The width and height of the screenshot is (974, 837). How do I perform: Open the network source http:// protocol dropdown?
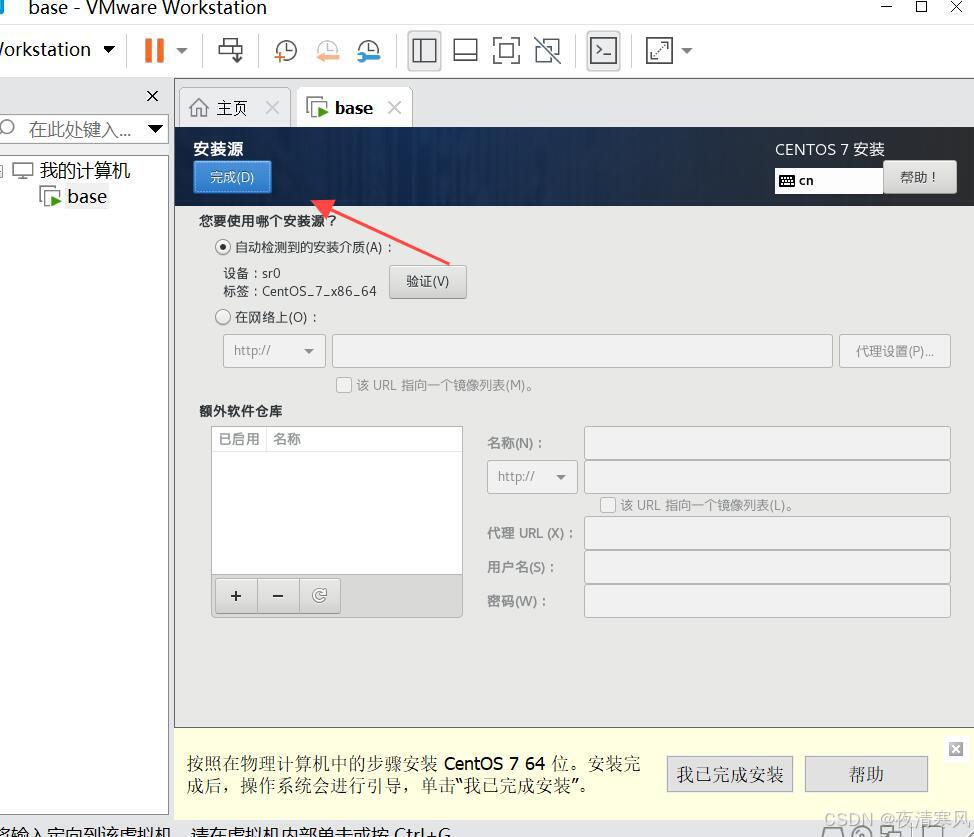(274, 351)
